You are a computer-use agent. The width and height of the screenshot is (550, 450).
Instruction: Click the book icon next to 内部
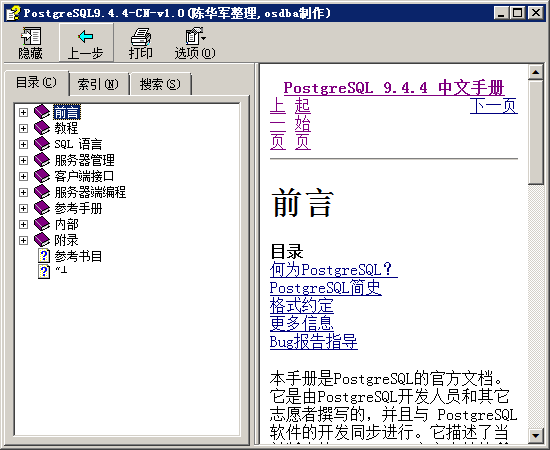click(42, 224)
